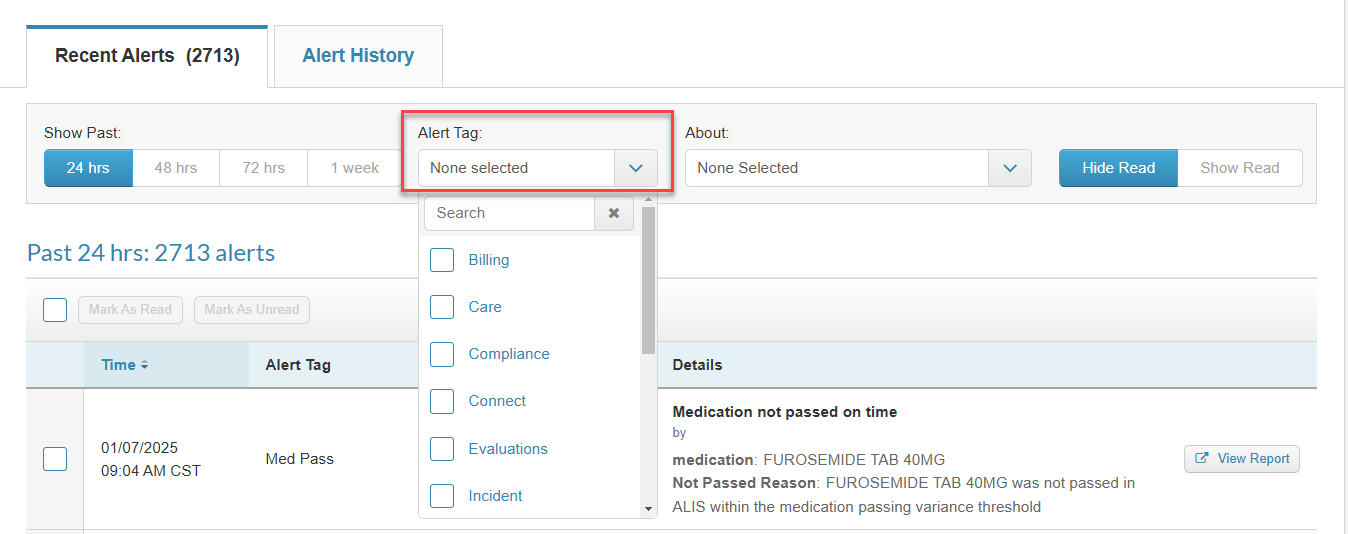Click the Show Read button

(1239, 168)
